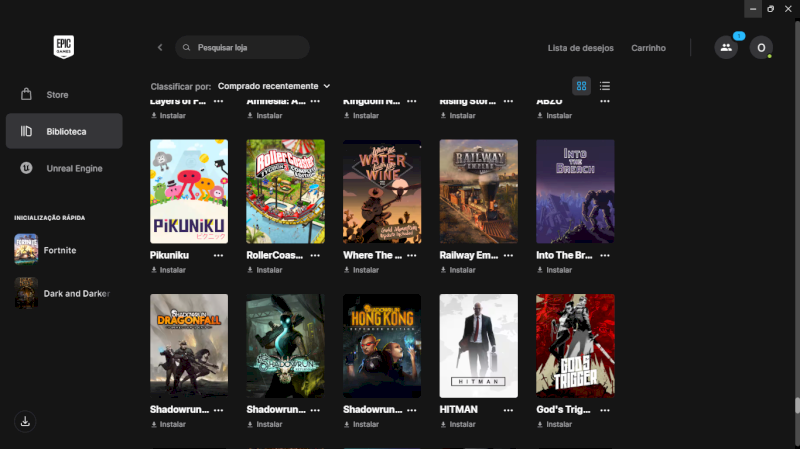Open Into The Breach options menu

(605, 256)
